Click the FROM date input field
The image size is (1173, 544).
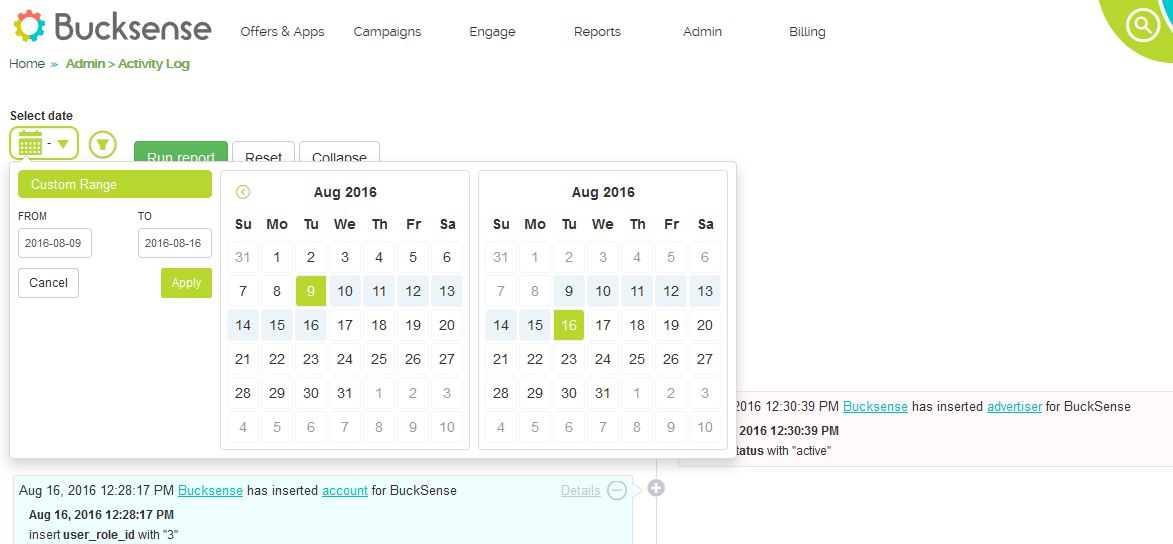55,243
